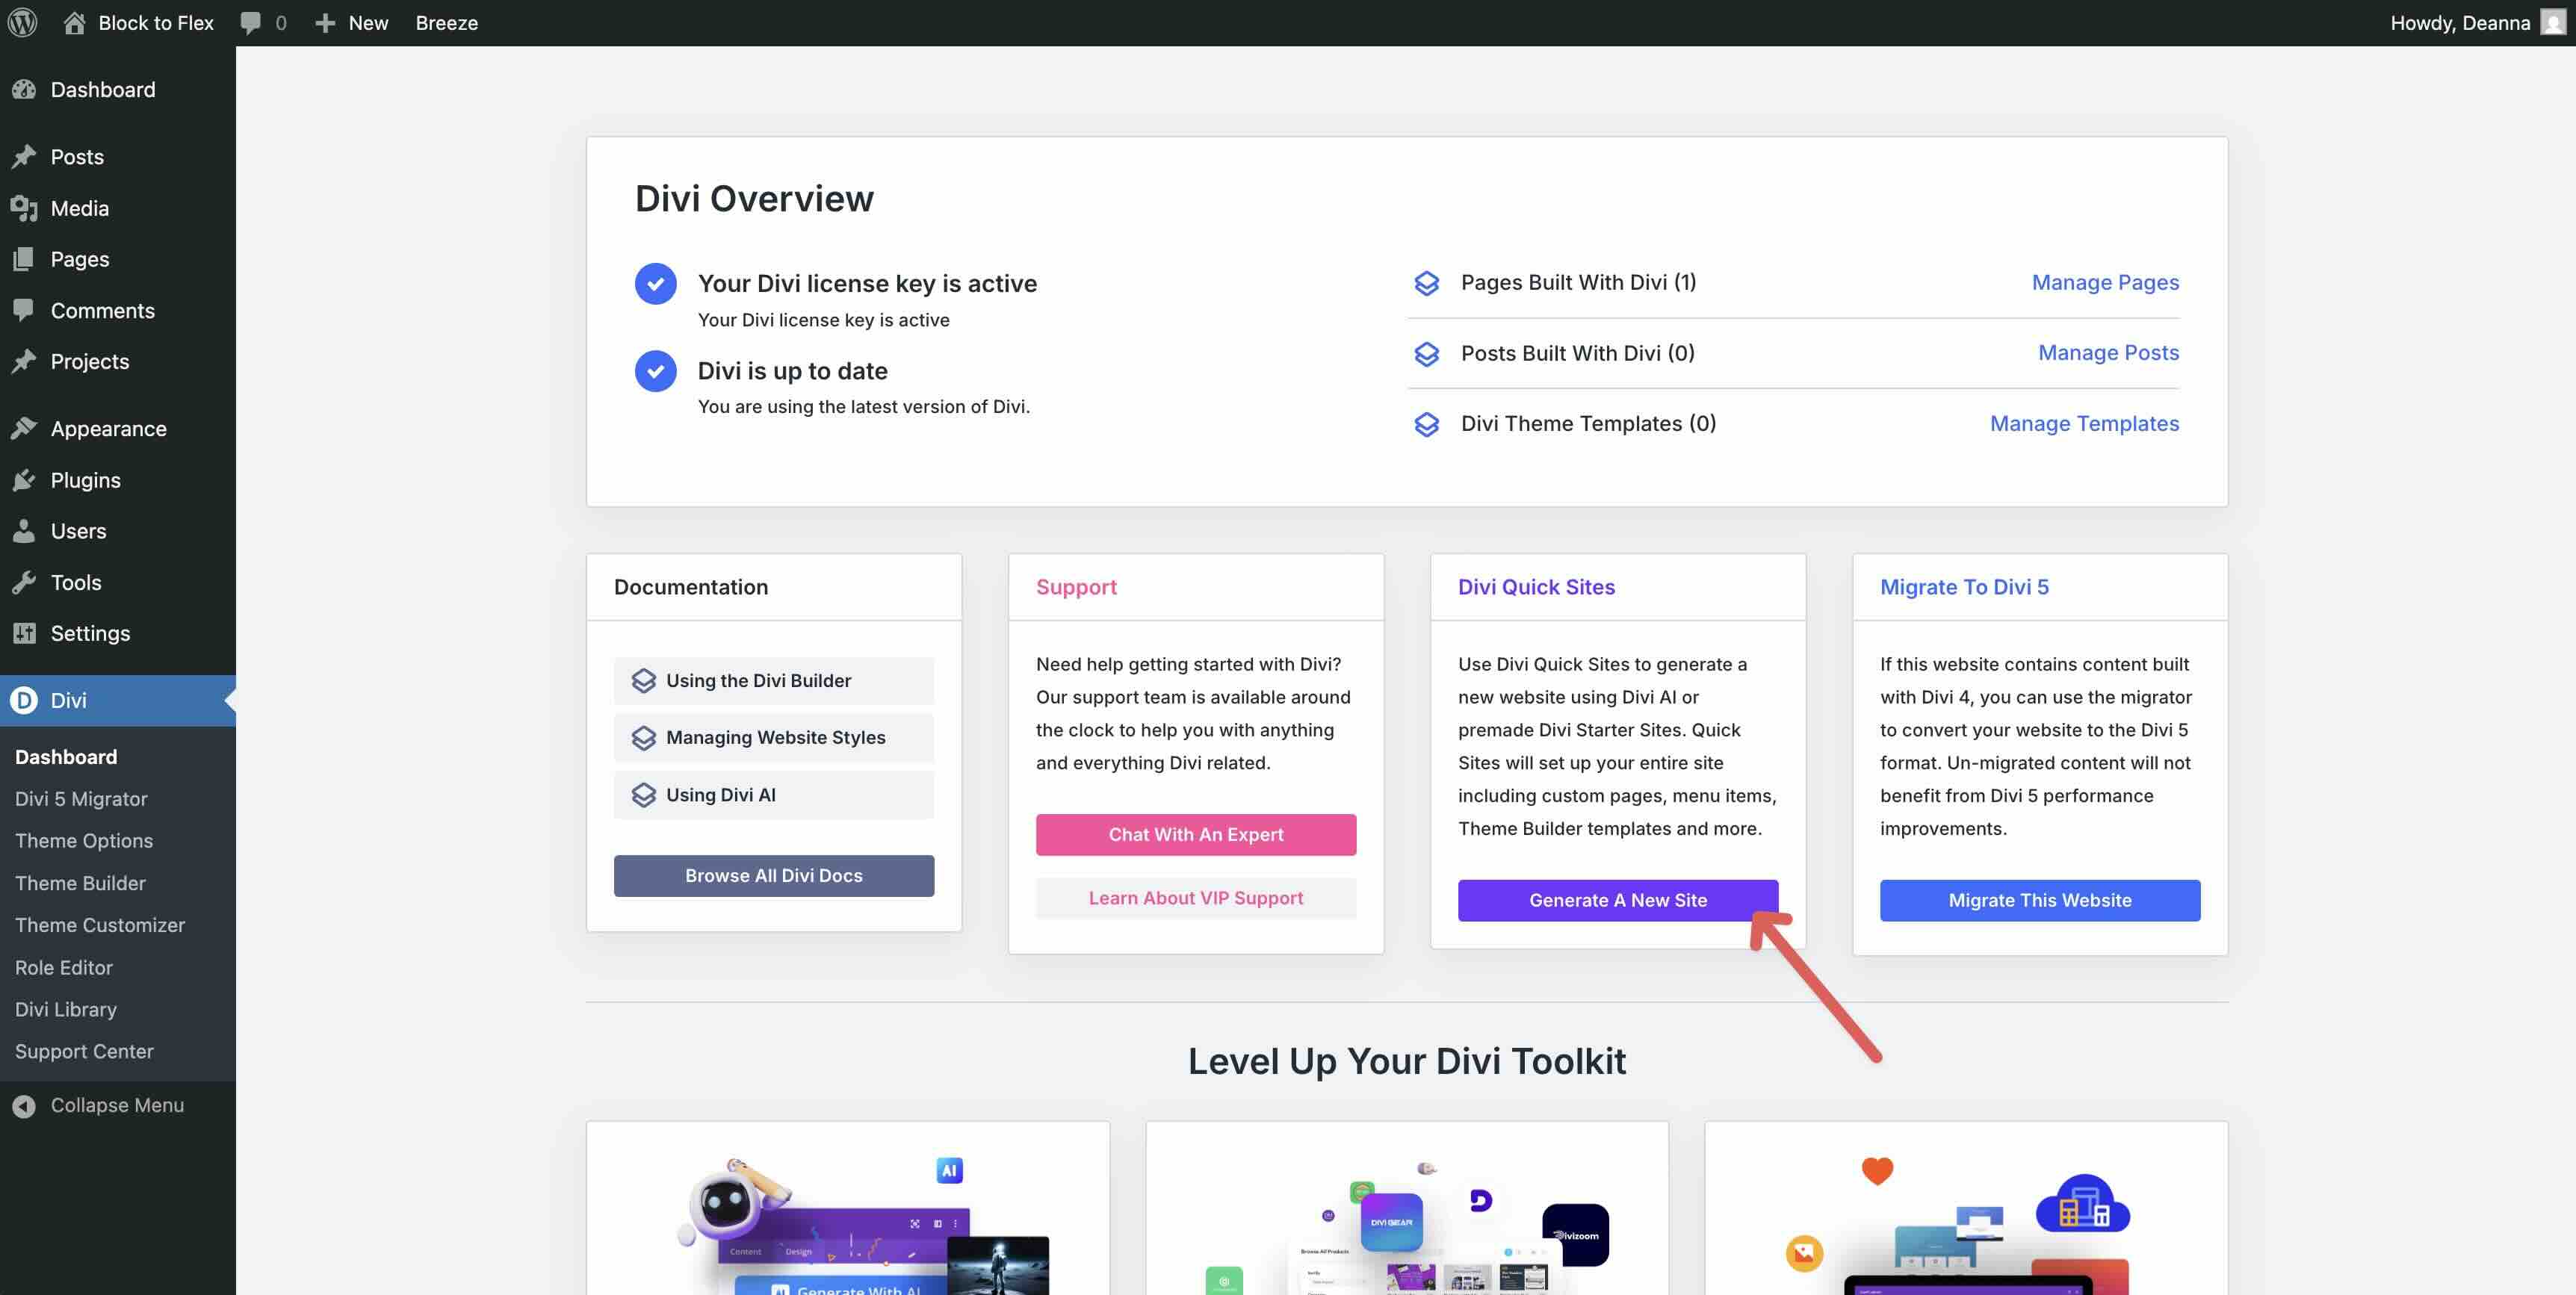The width and height of the screenshot is (2576, 1295).
Task: Select the Divi "D" icon in the sidebar
Action: (x=23, y=700)
